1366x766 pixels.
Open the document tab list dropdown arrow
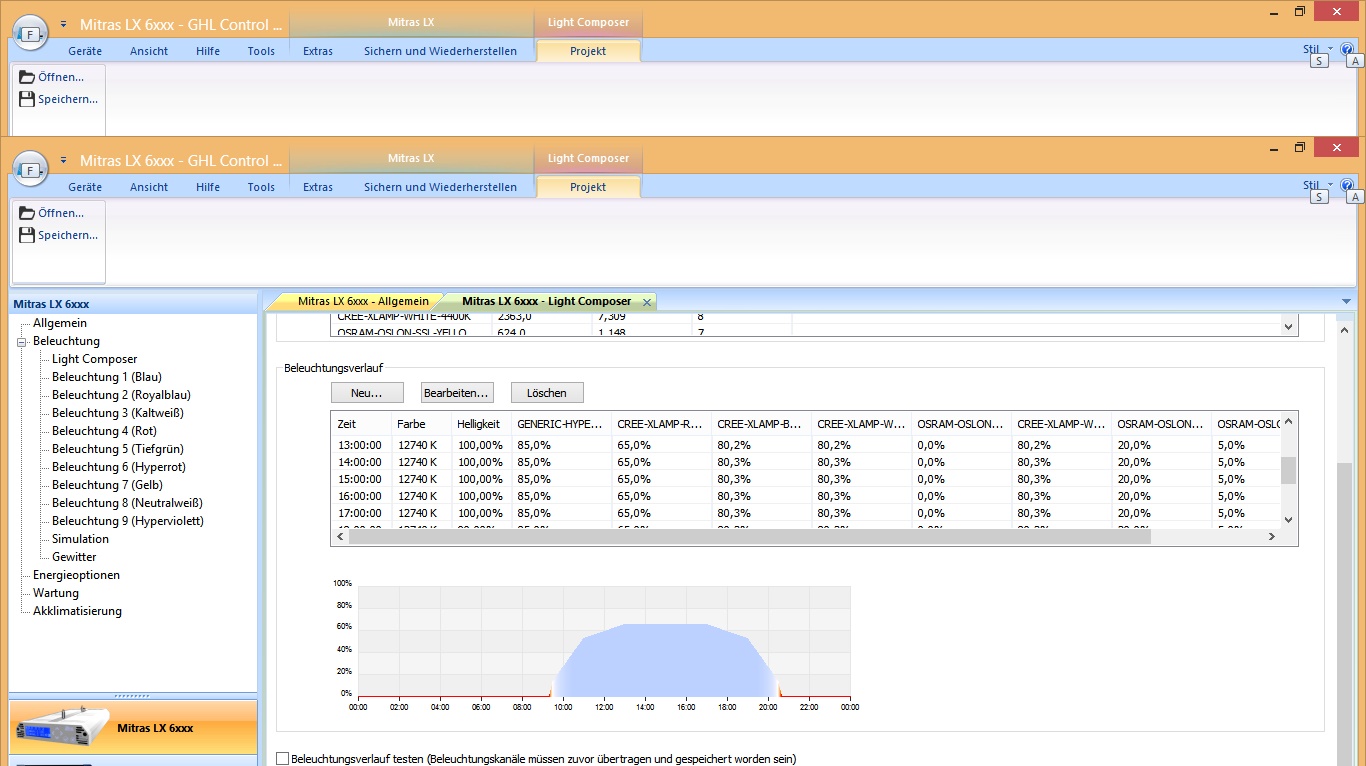point(1346,302)
